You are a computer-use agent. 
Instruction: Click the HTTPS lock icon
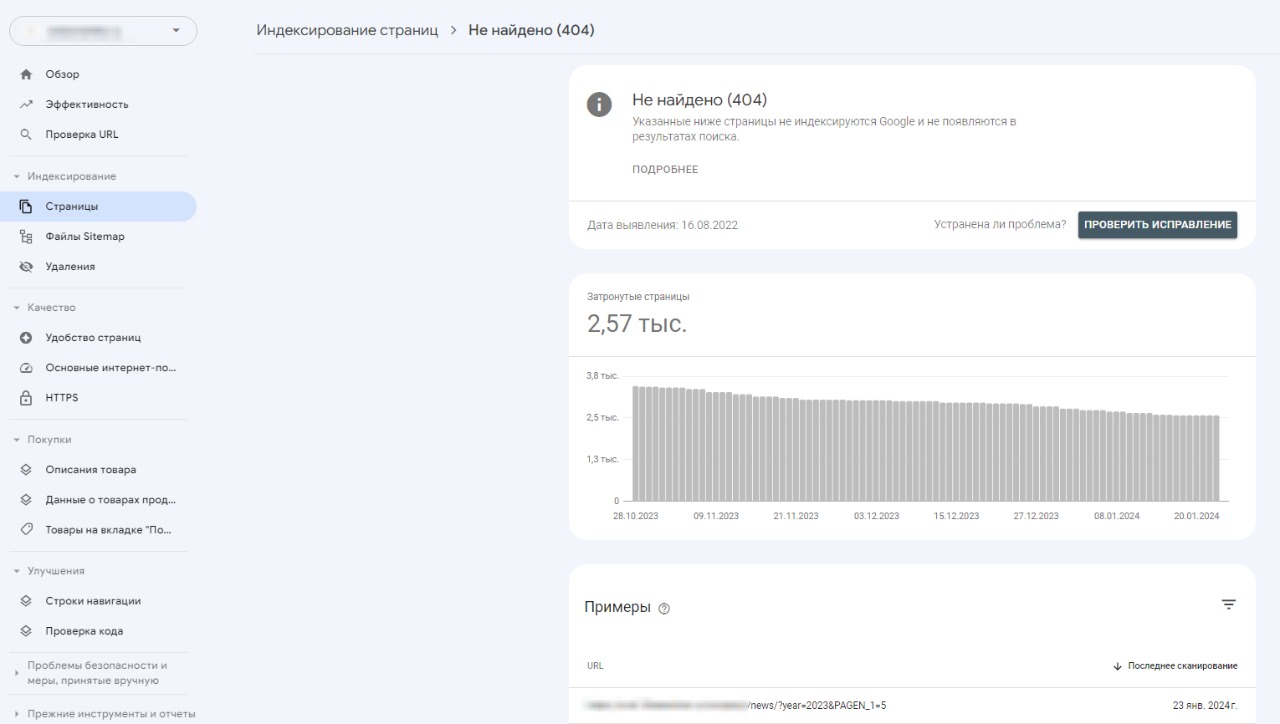(26, 397)
